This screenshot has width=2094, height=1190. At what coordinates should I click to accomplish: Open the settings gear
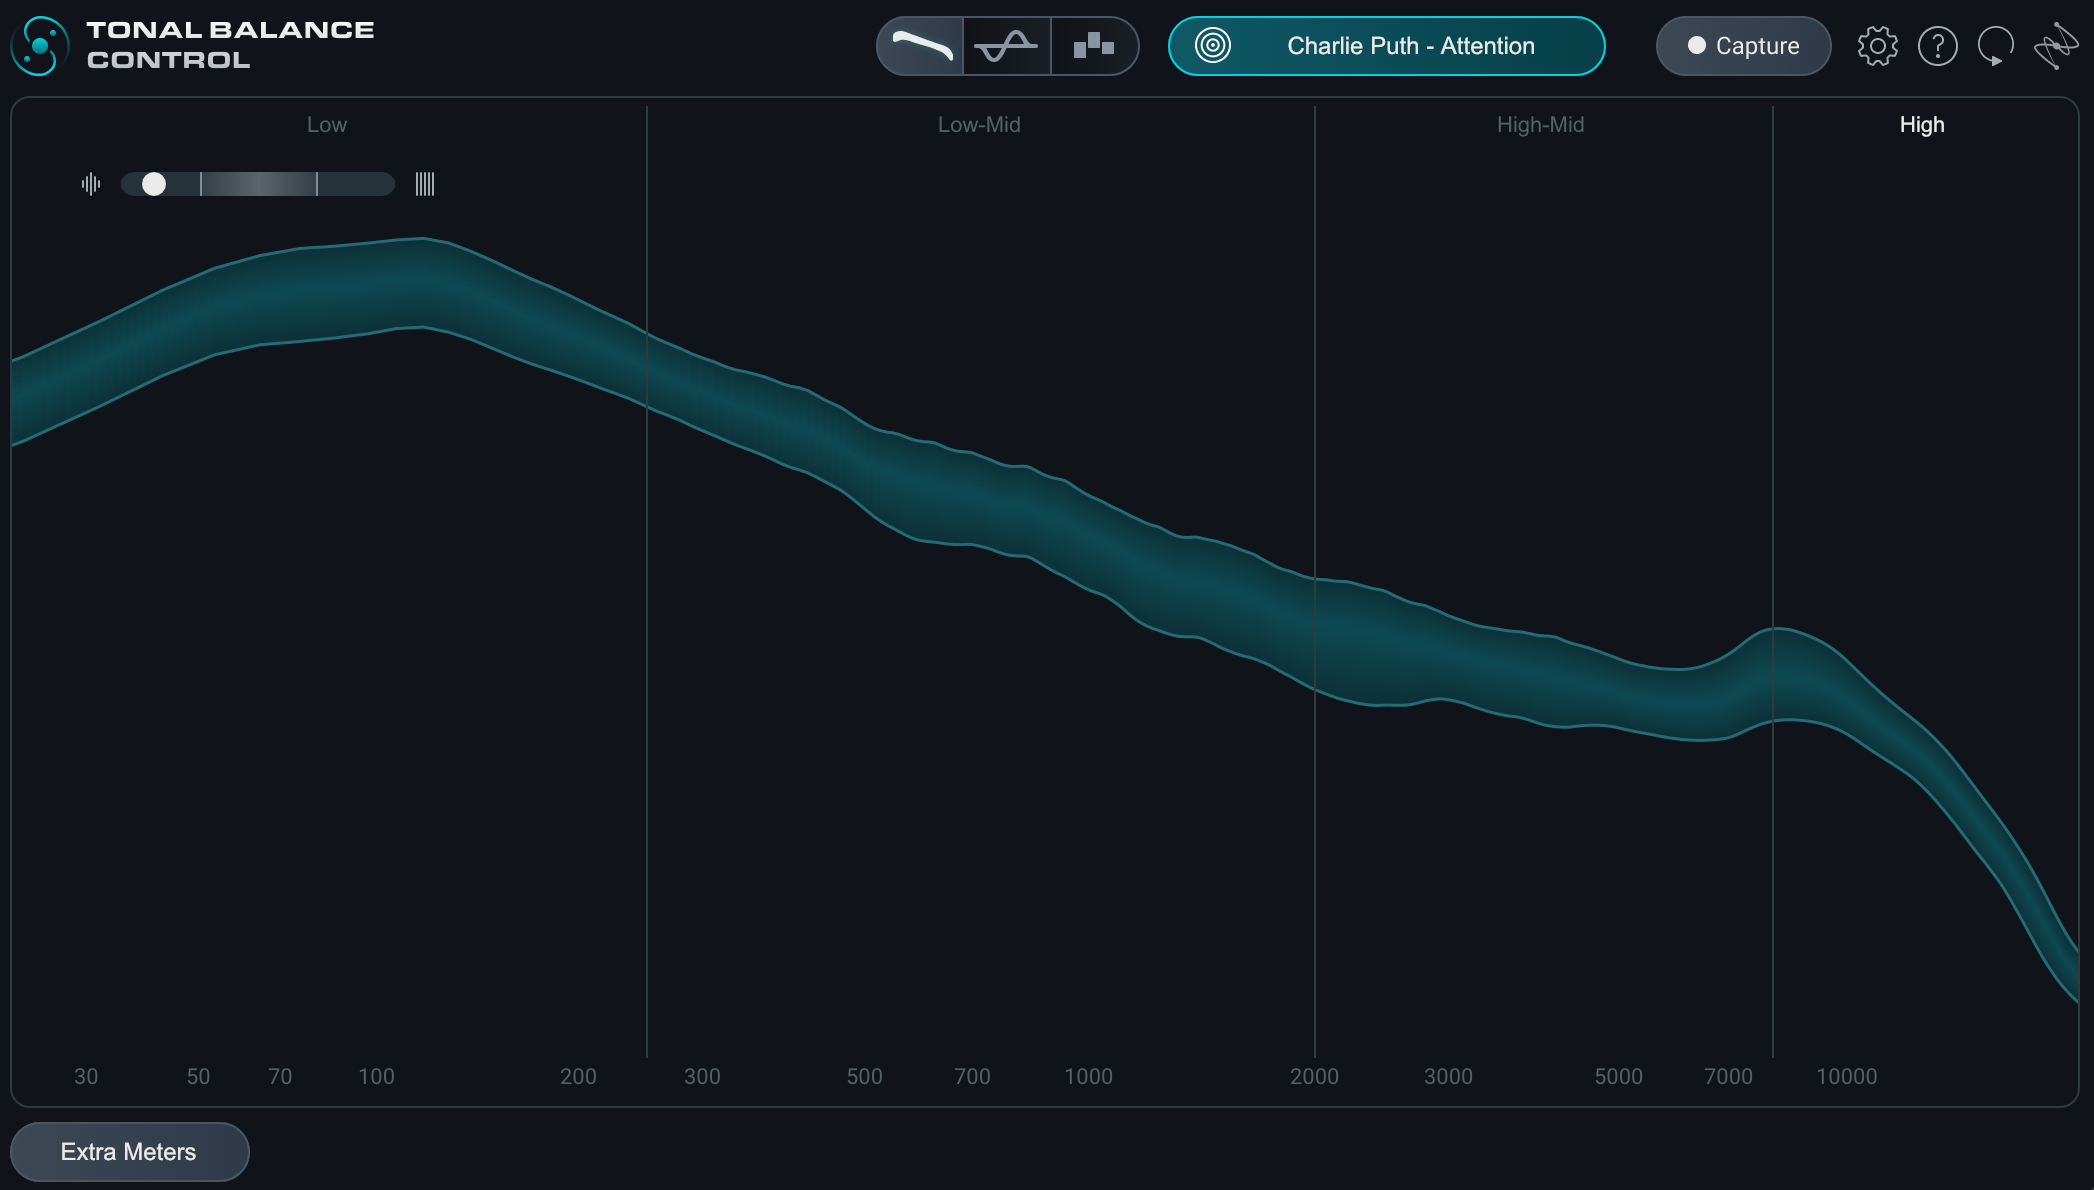click(x=1877, y=46)
